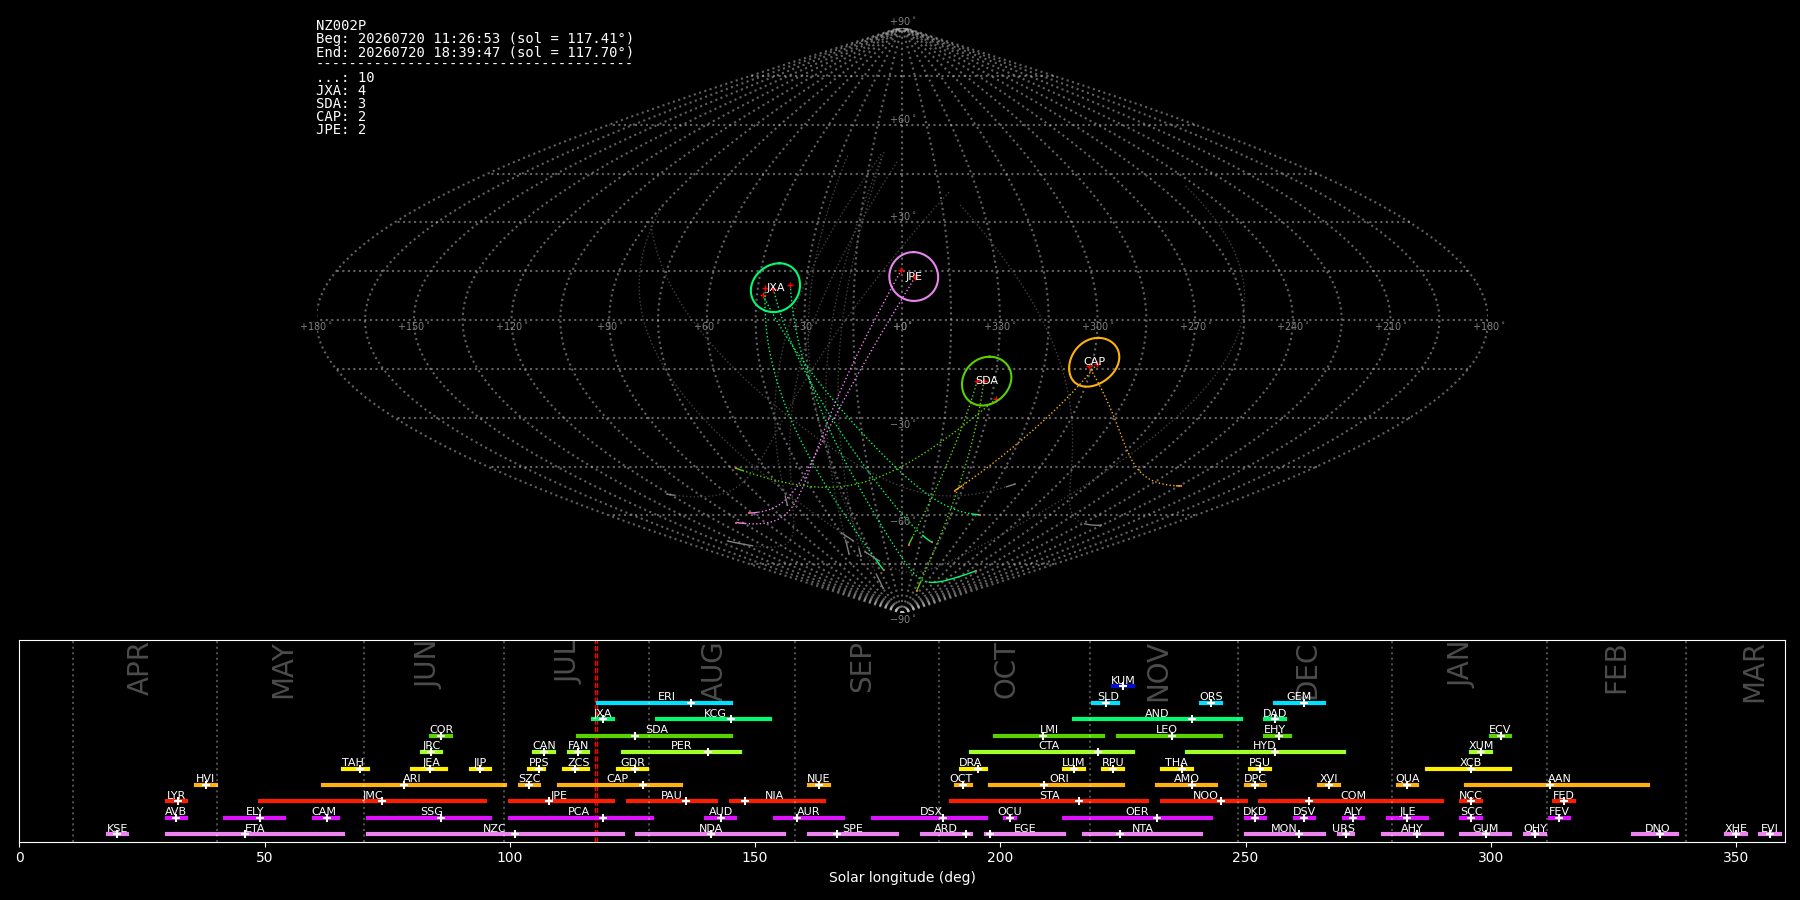Select the GEM shower bar
Screen dimensions: 1800x900
pos(1299,703)
